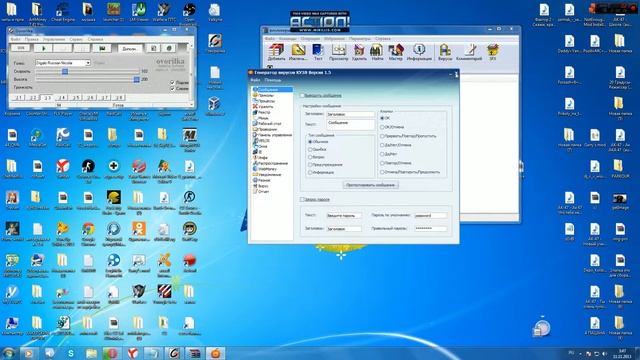640x360 pixels.
Task: Select Сообщение in the generator sidebar
Action: [272, 89]
